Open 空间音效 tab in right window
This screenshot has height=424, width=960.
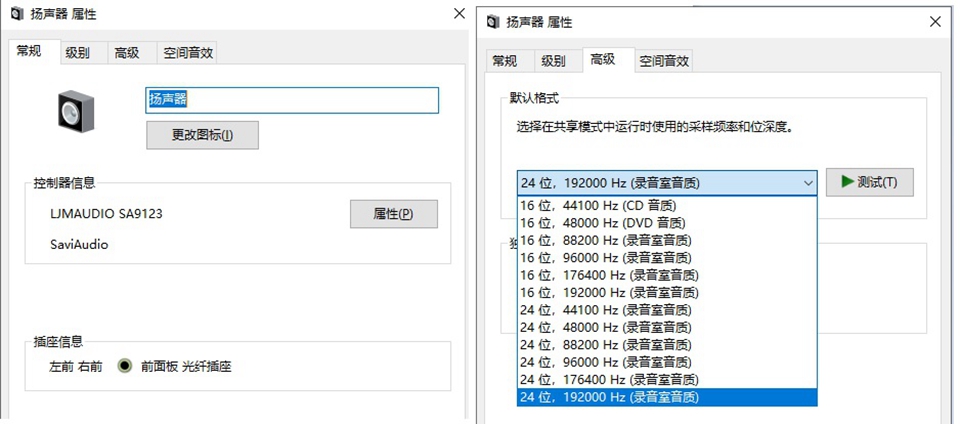point(664,60)
